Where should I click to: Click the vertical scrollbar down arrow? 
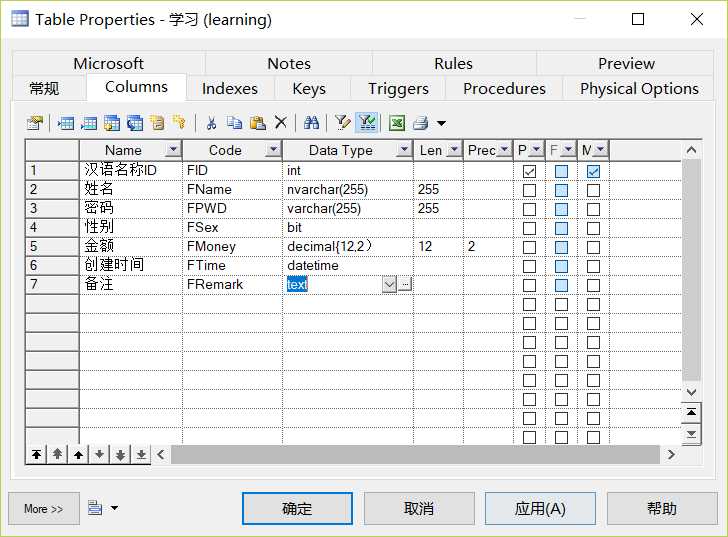click(x=691, y=392)
